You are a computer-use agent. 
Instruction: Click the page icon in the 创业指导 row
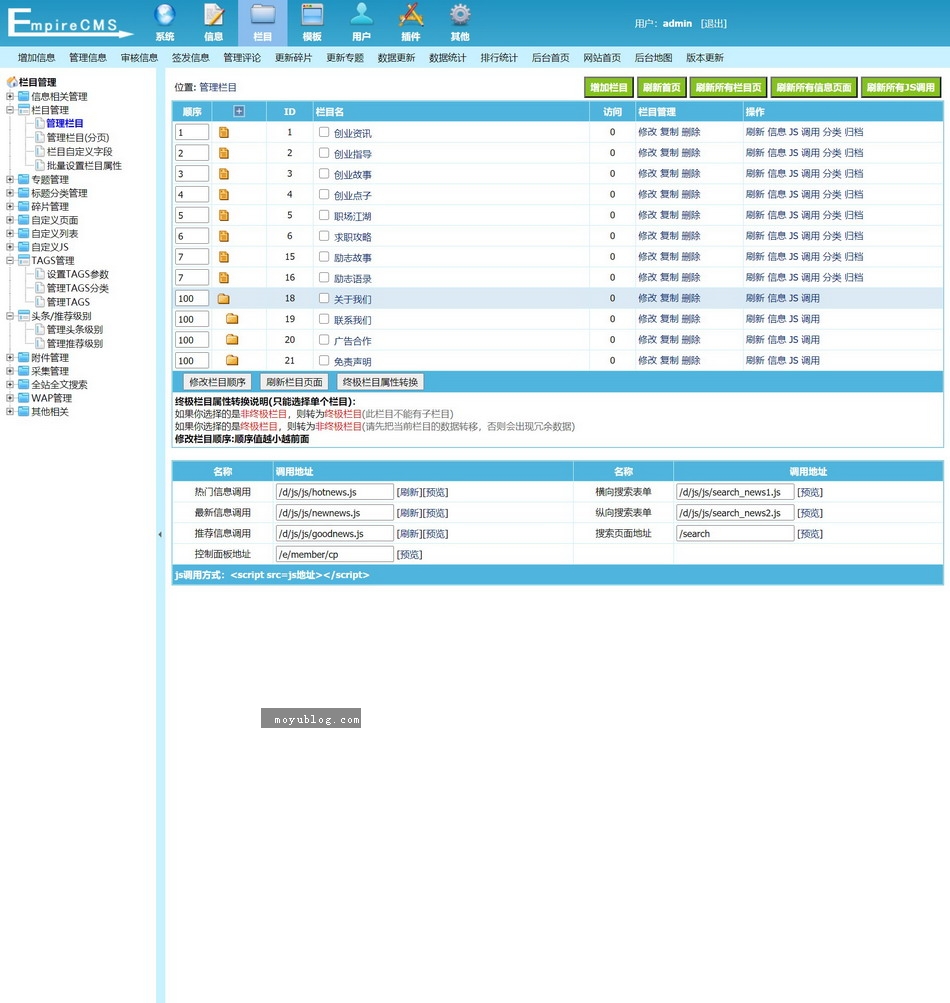pos(224,154)
